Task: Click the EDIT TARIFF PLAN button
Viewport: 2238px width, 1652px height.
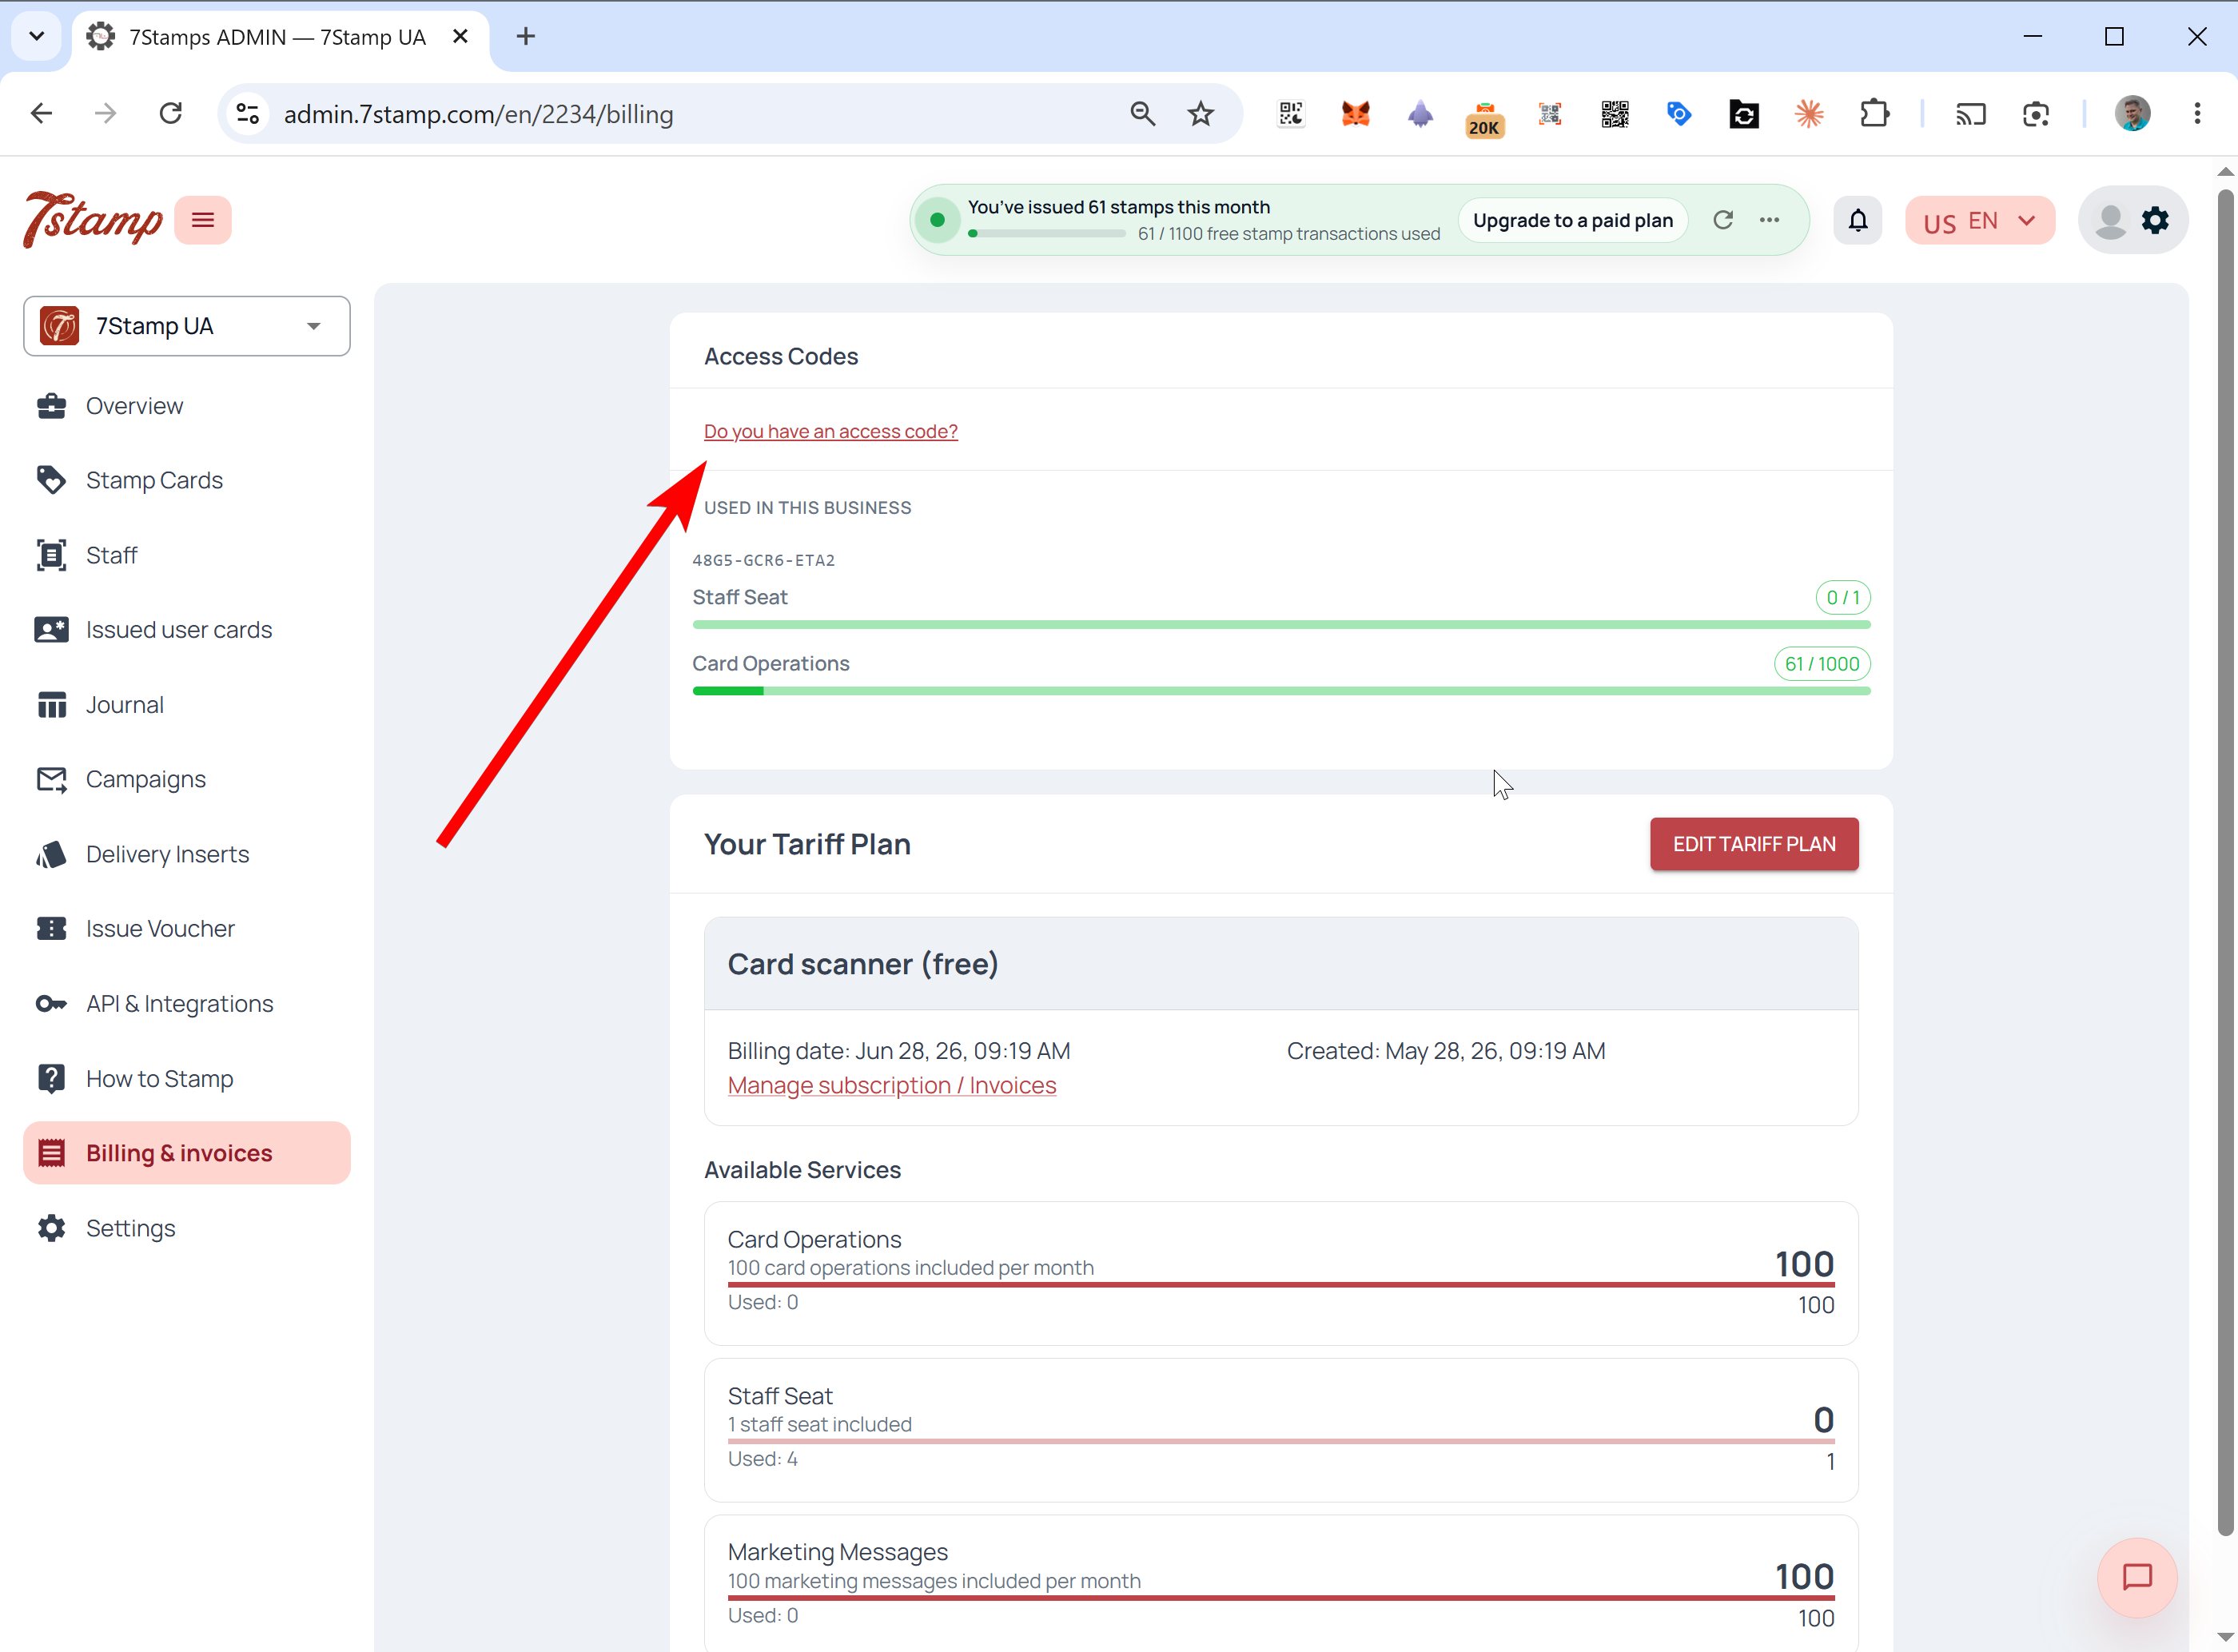Action: tap(1754, 844)
